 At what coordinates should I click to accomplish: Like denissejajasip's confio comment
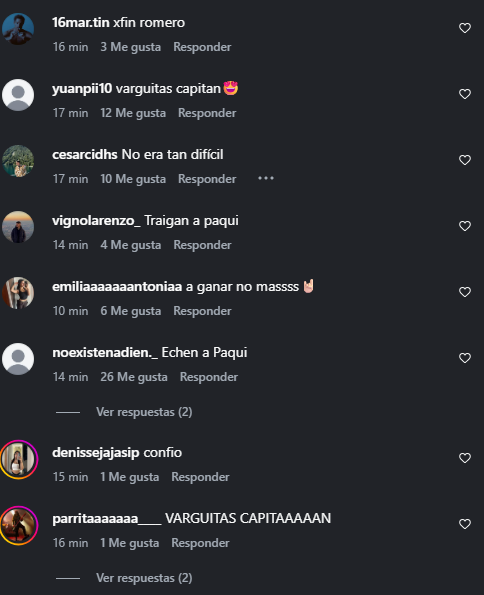coord(465,458)
